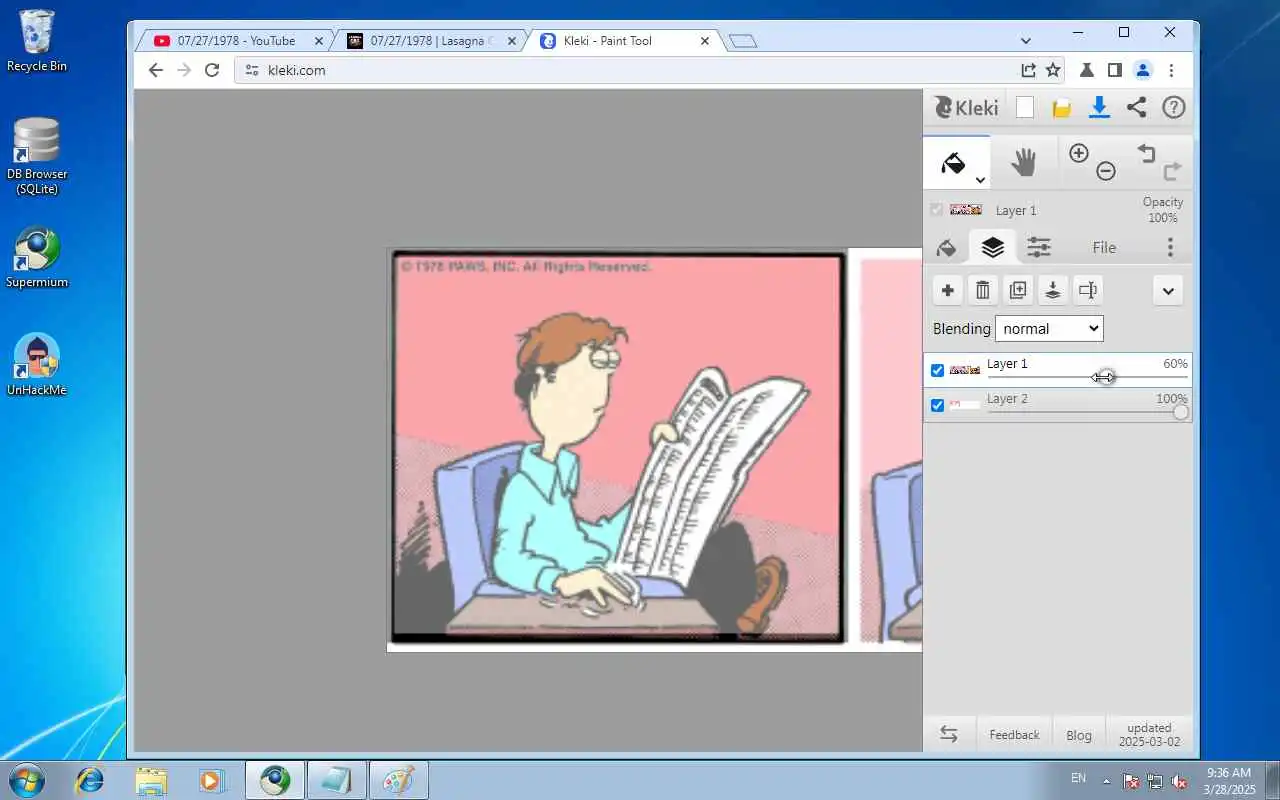Open the Feedback link
This screenshot has height=800, width=1280.
(x=1014, y=735)
